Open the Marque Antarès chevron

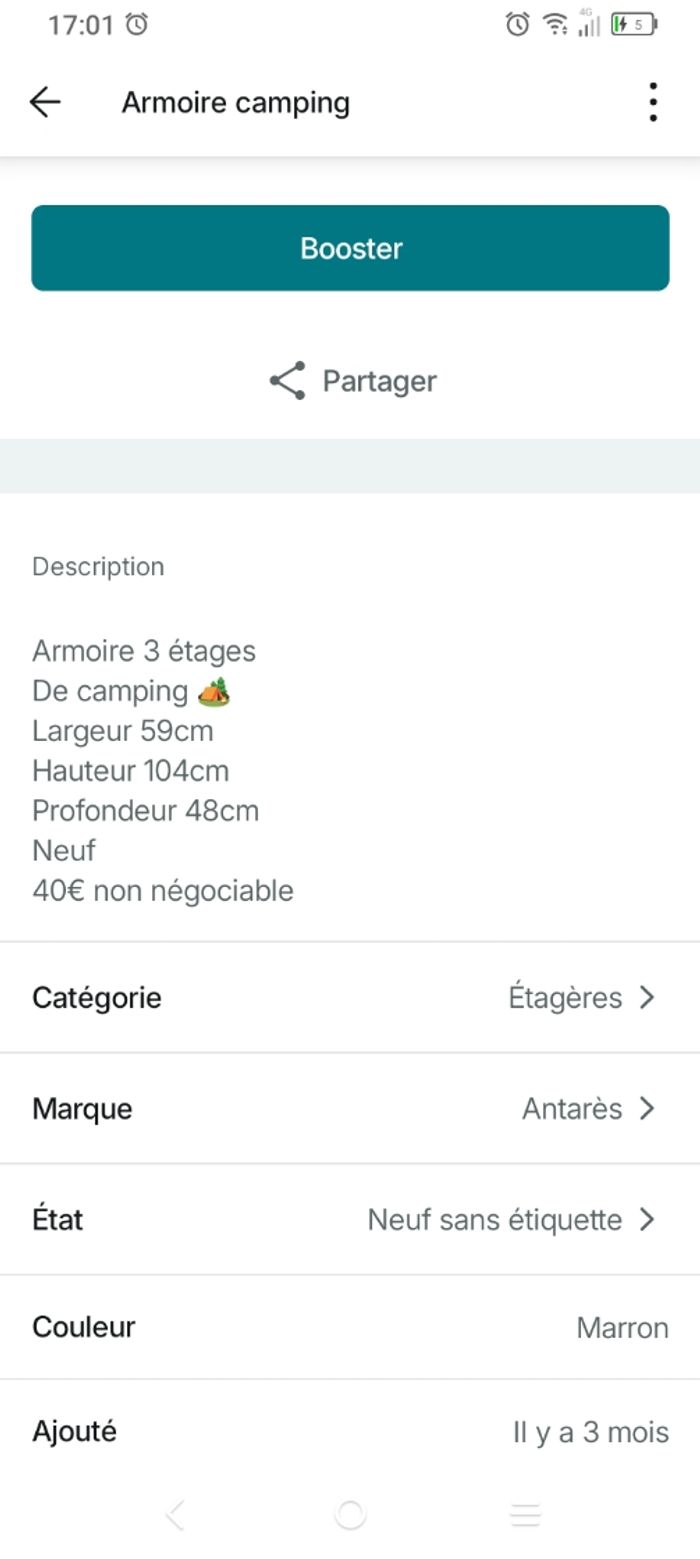(x=647, y=1108)
